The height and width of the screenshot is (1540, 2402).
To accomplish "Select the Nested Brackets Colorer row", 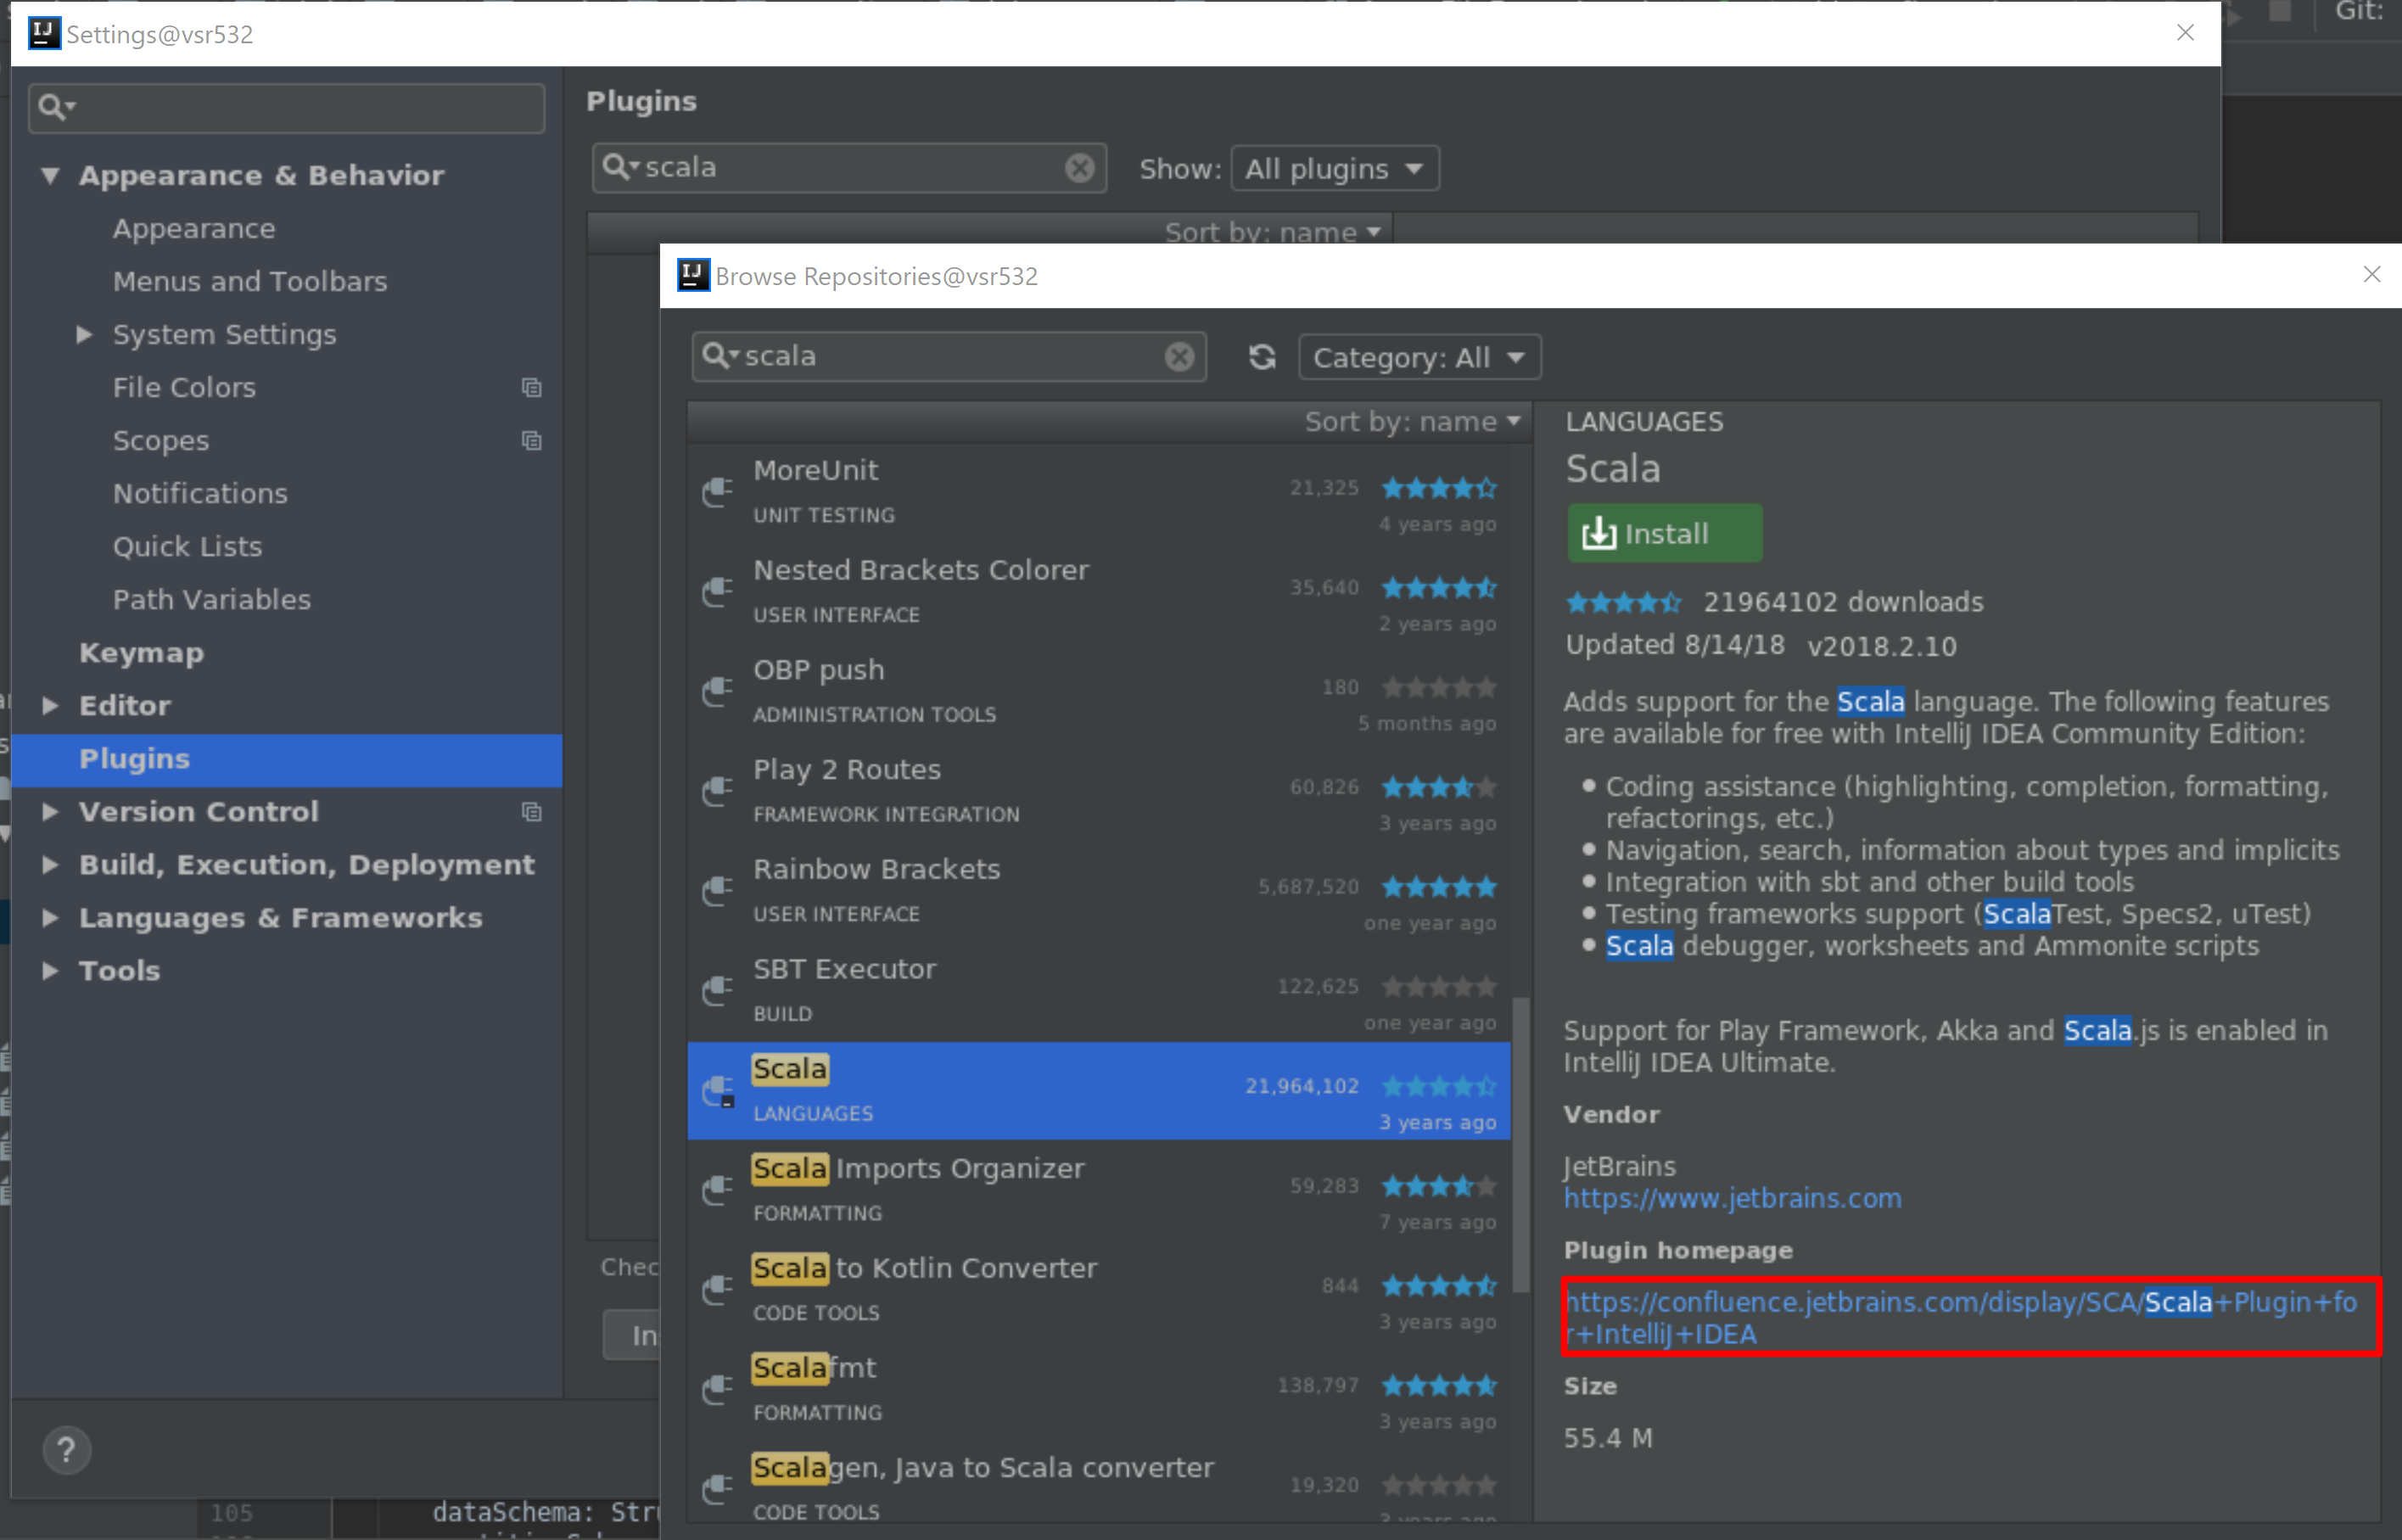I will (1098, 592).
